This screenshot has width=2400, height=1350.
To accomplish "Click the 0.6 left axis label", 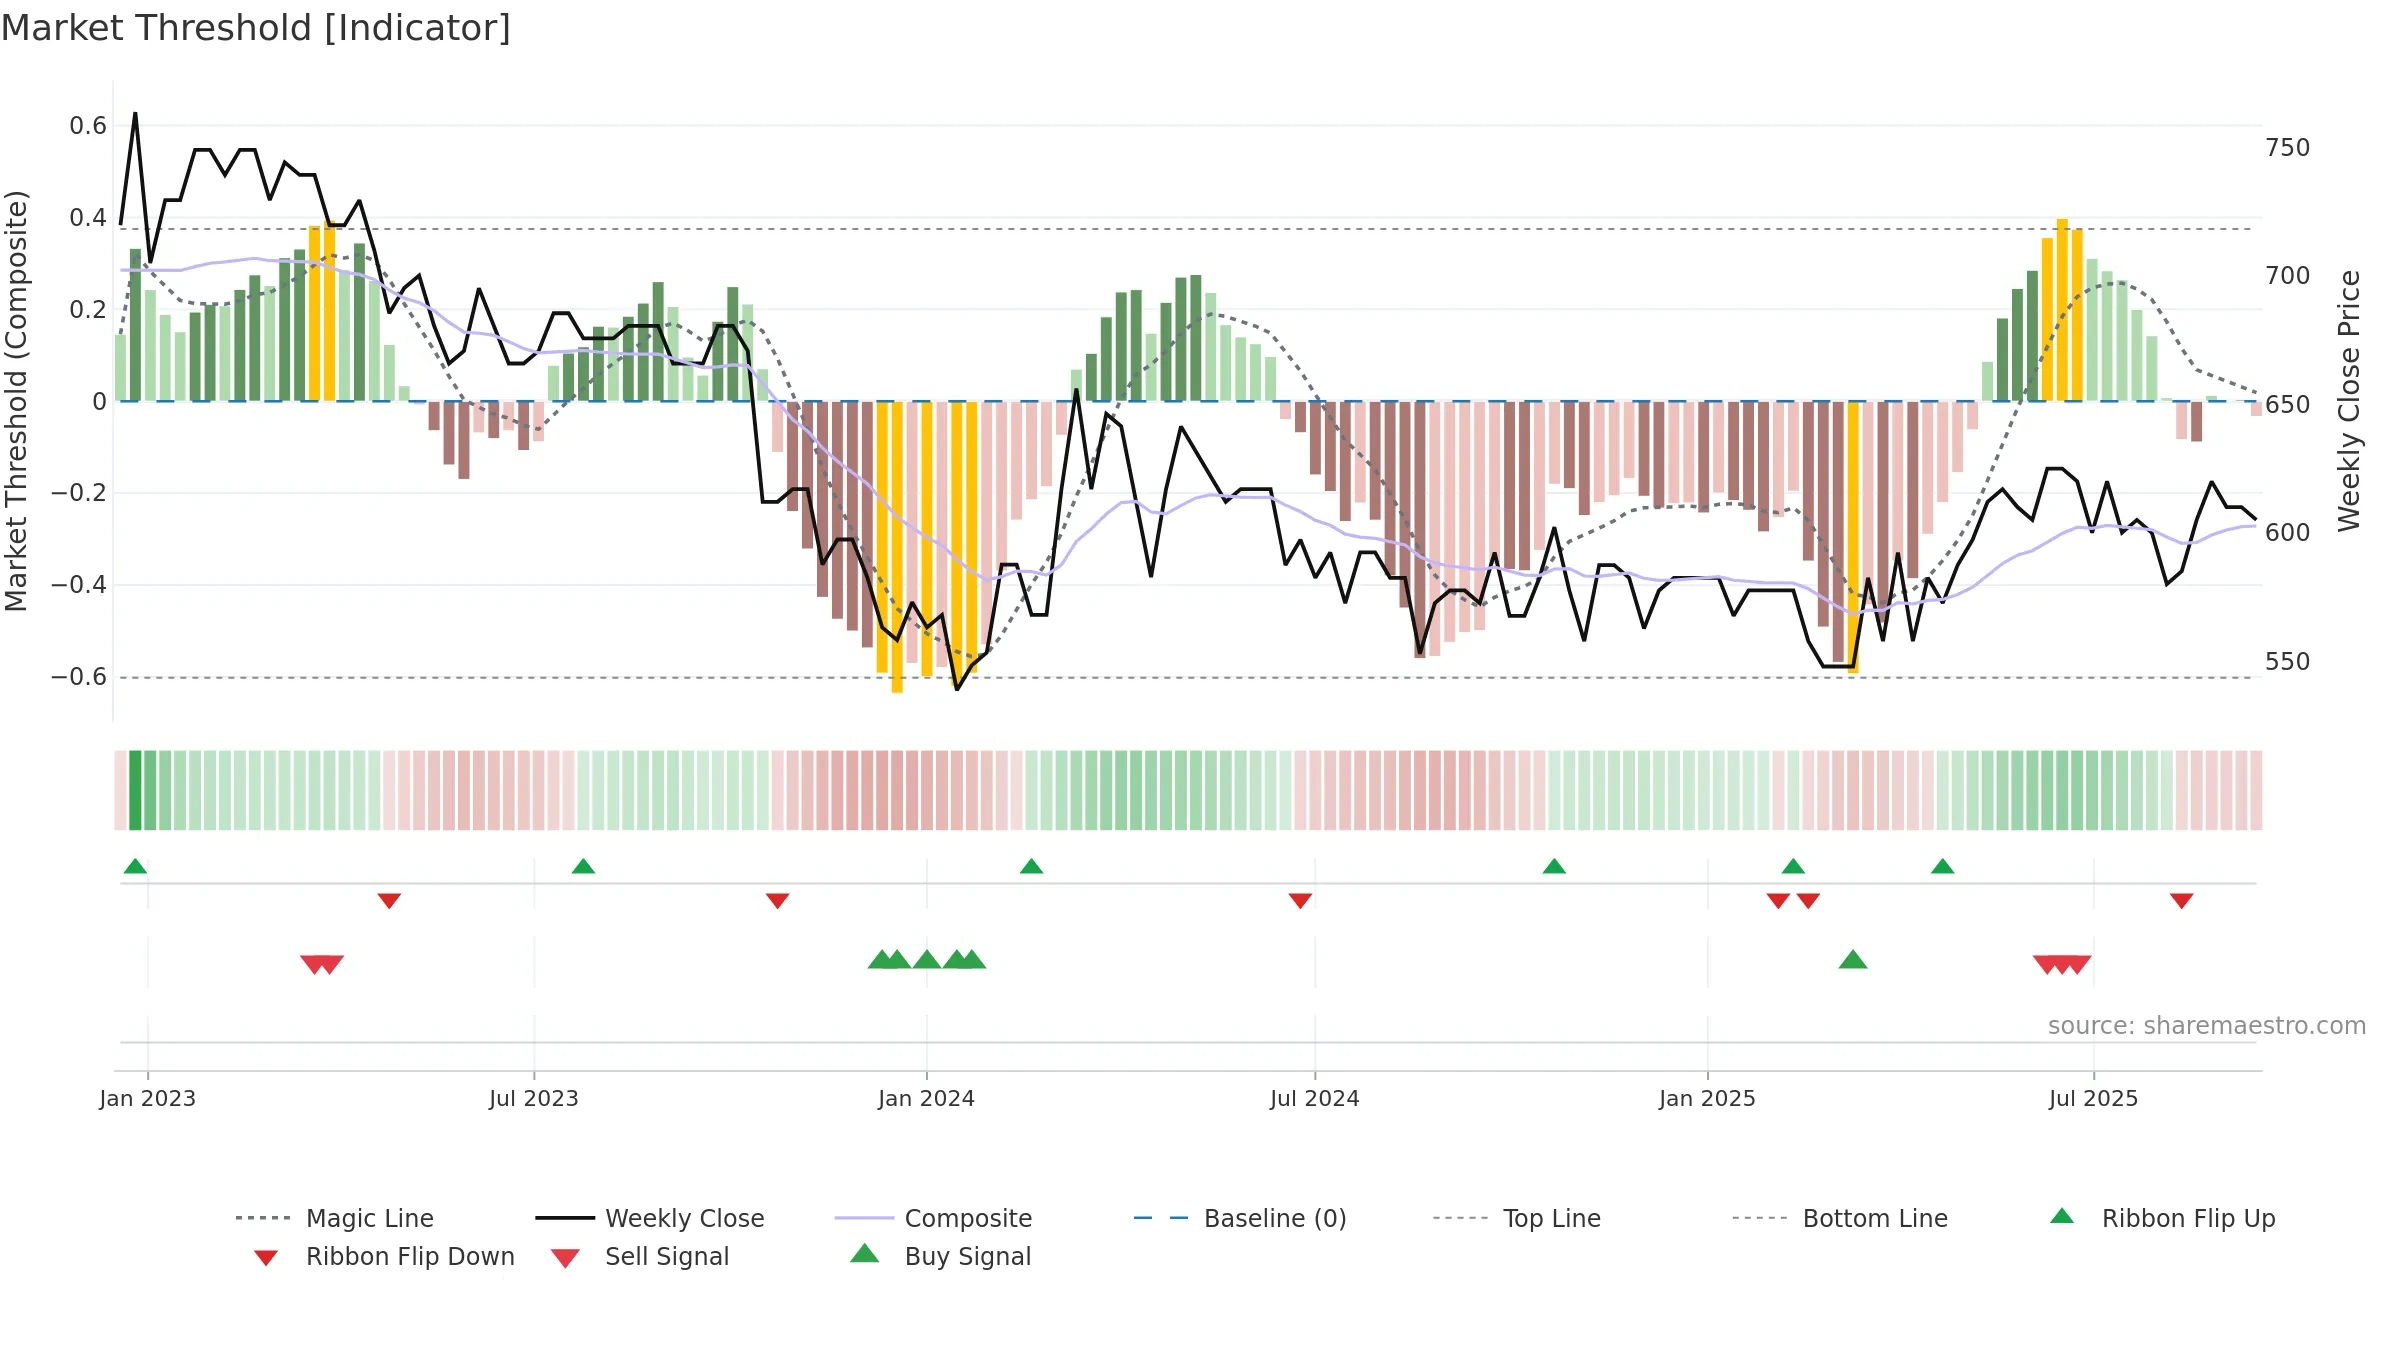I will point(88,126).
